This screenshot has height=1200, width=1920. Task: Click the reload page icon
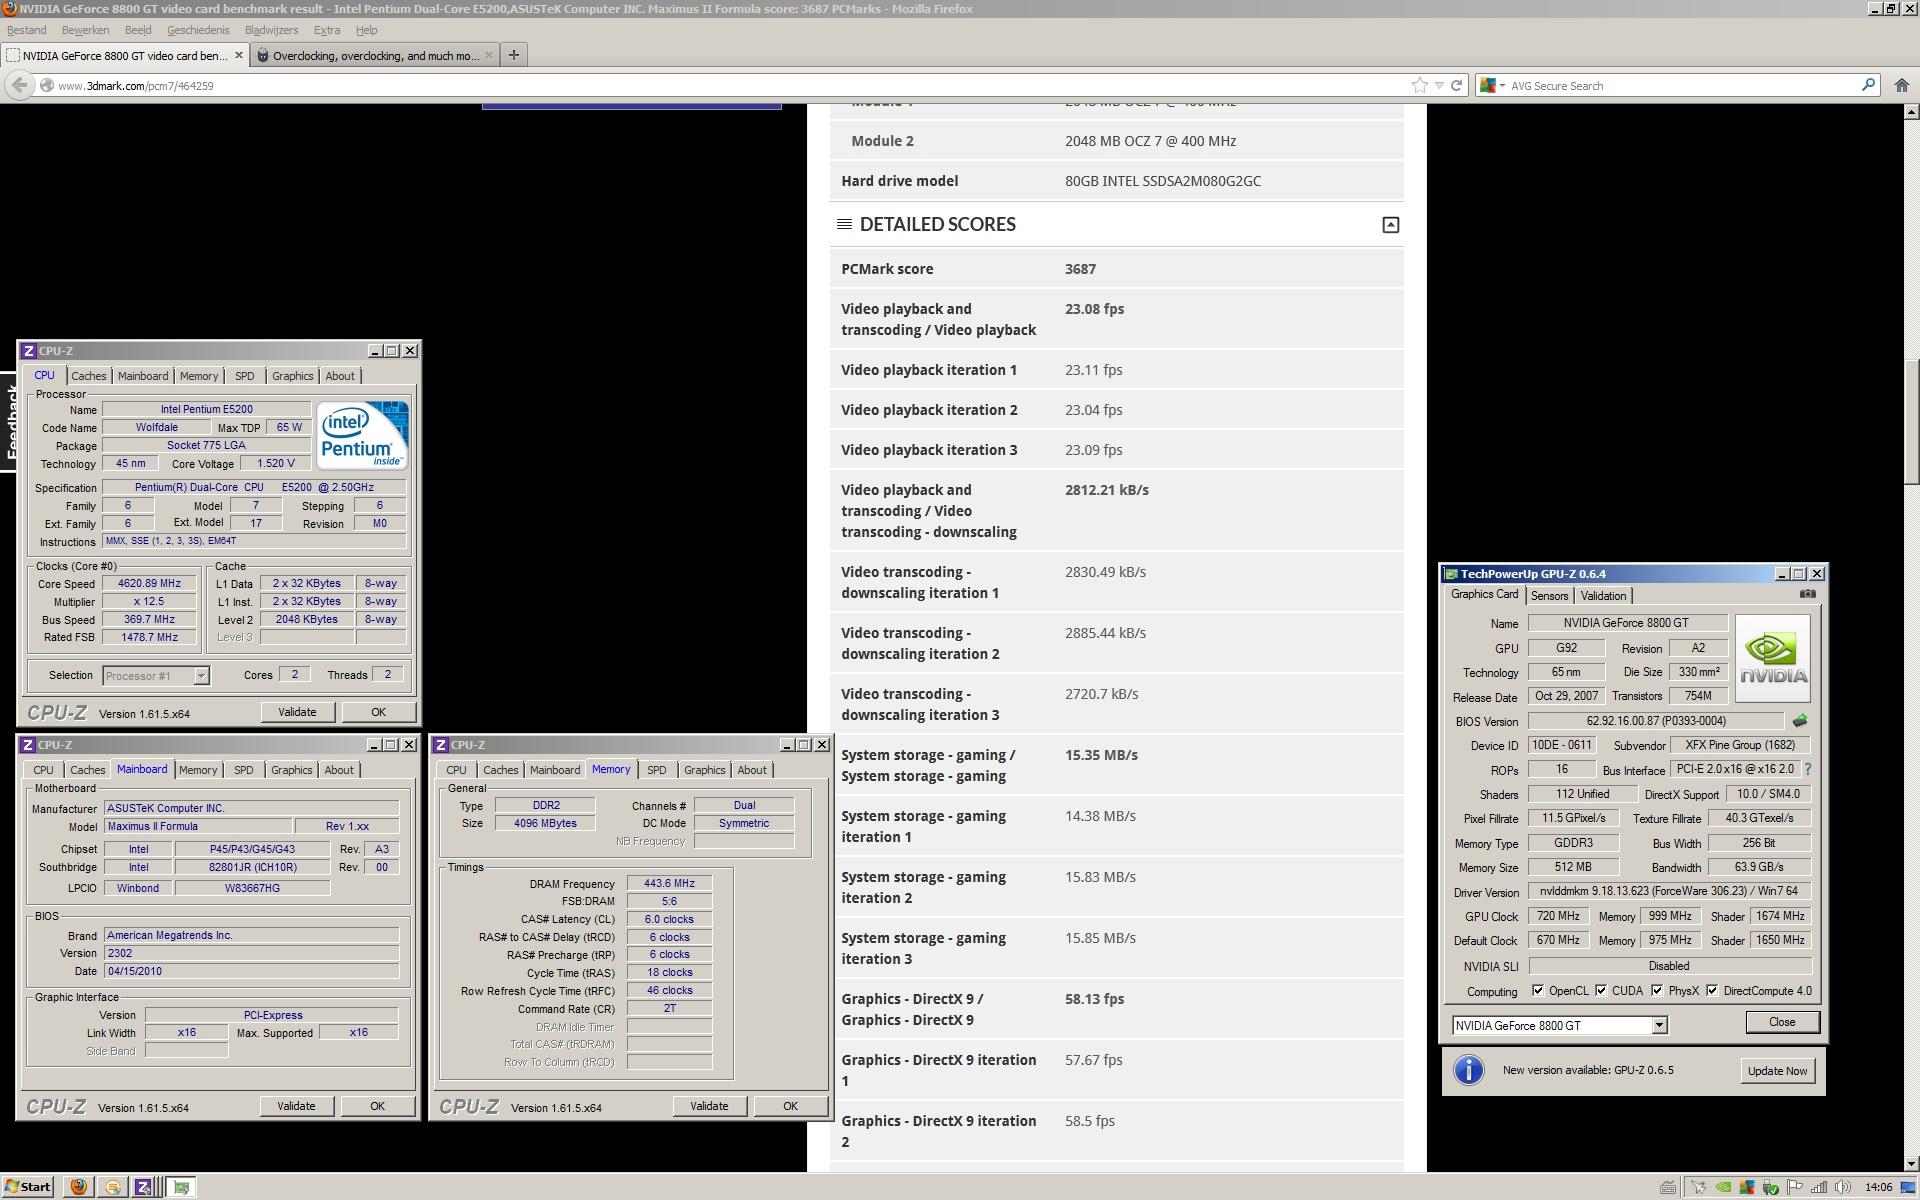(x=1456, y=85)
